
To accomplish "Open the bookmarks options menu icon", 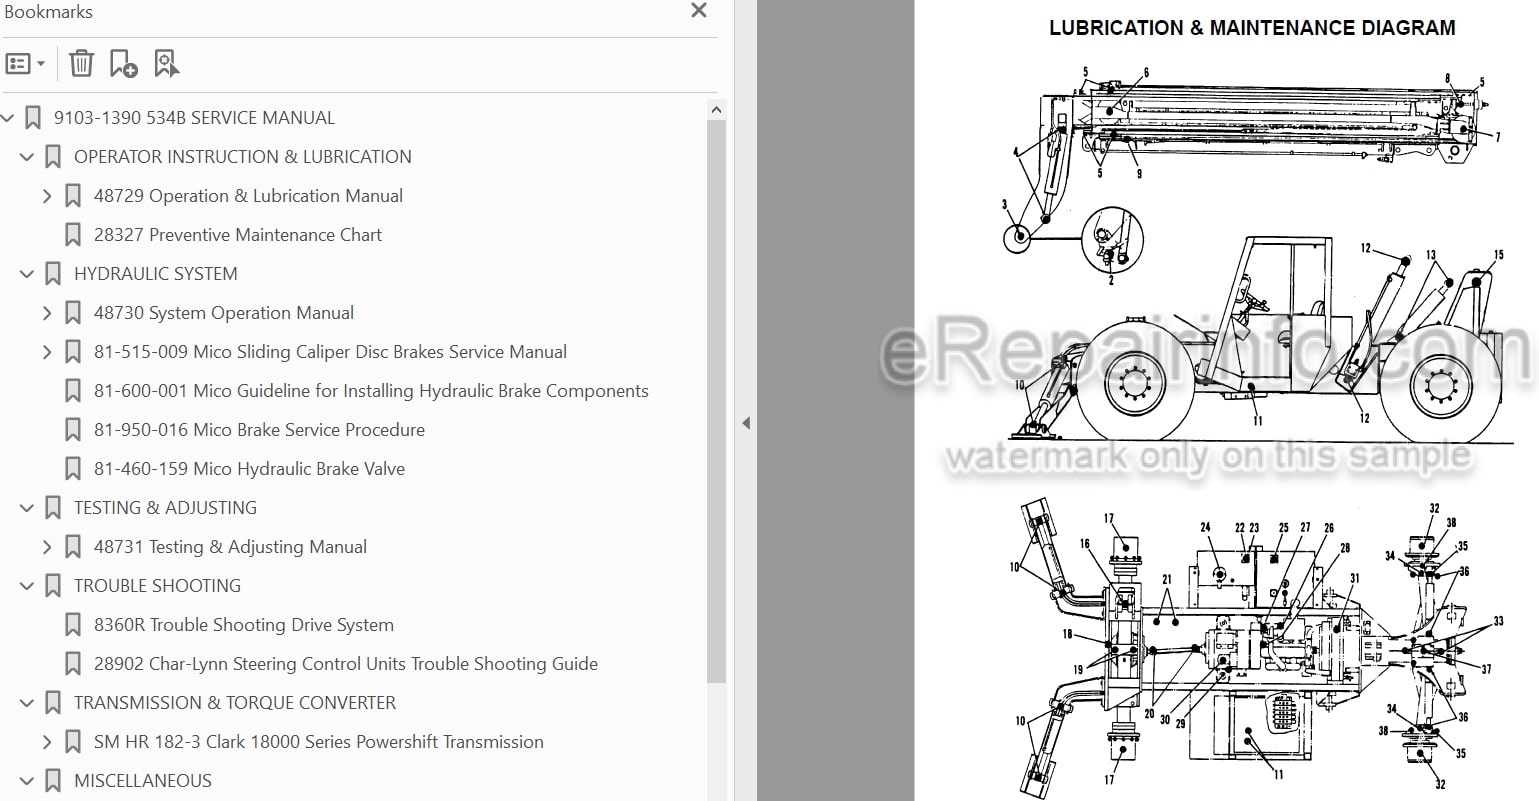I will [x=25, y=64].
